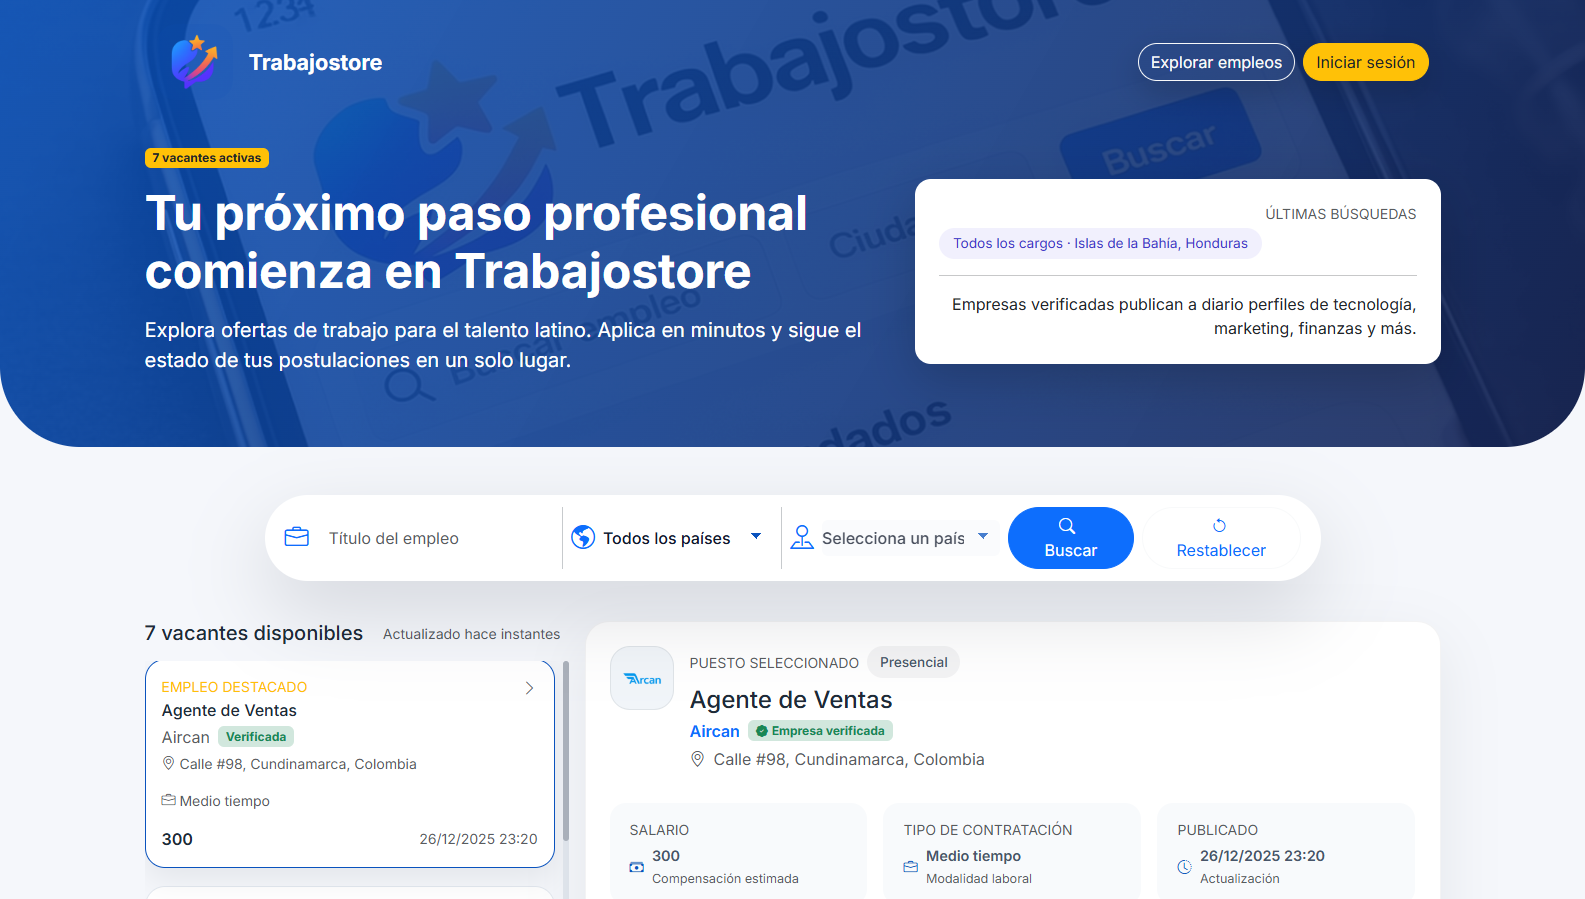
Task: Click the Buscar search button
Action: 1071,538
